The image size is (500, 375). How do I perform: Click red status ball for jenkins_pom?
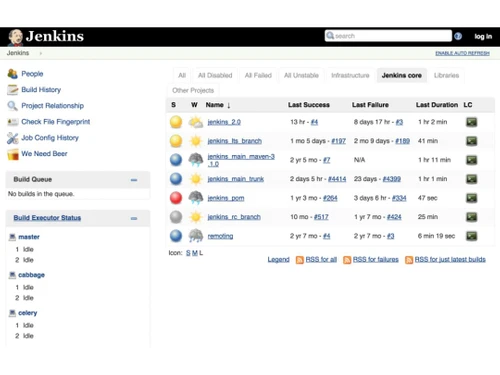click(x=176, y=198)
